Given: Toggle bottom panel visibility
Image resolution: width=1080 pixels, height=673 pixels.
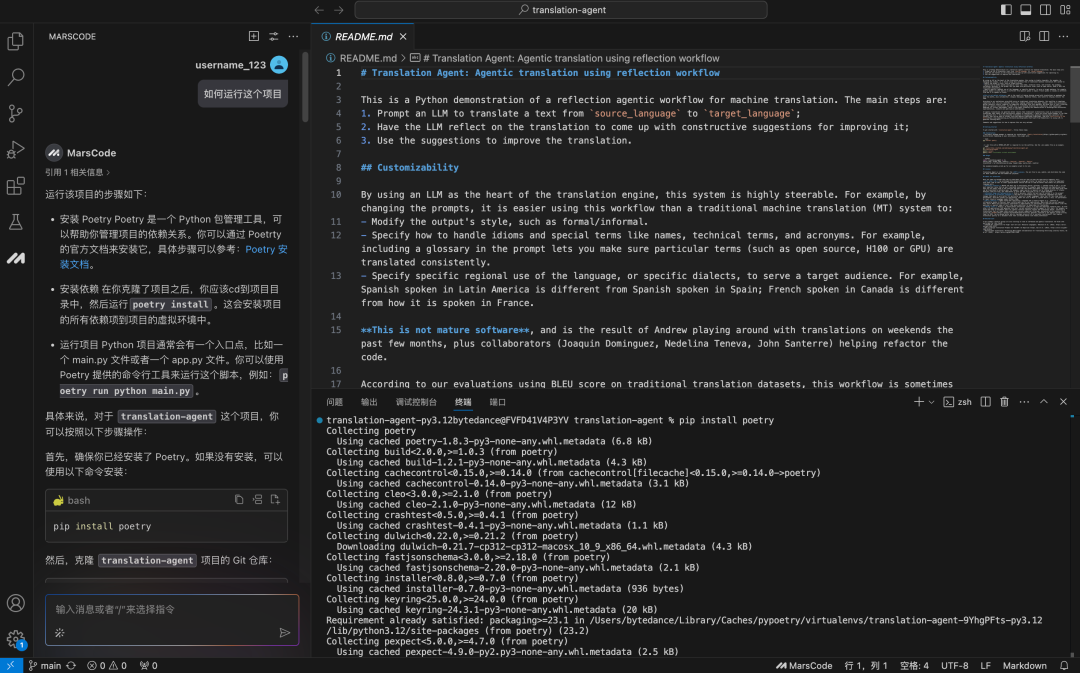Looking at the screenshot, I should point(1026,10).
